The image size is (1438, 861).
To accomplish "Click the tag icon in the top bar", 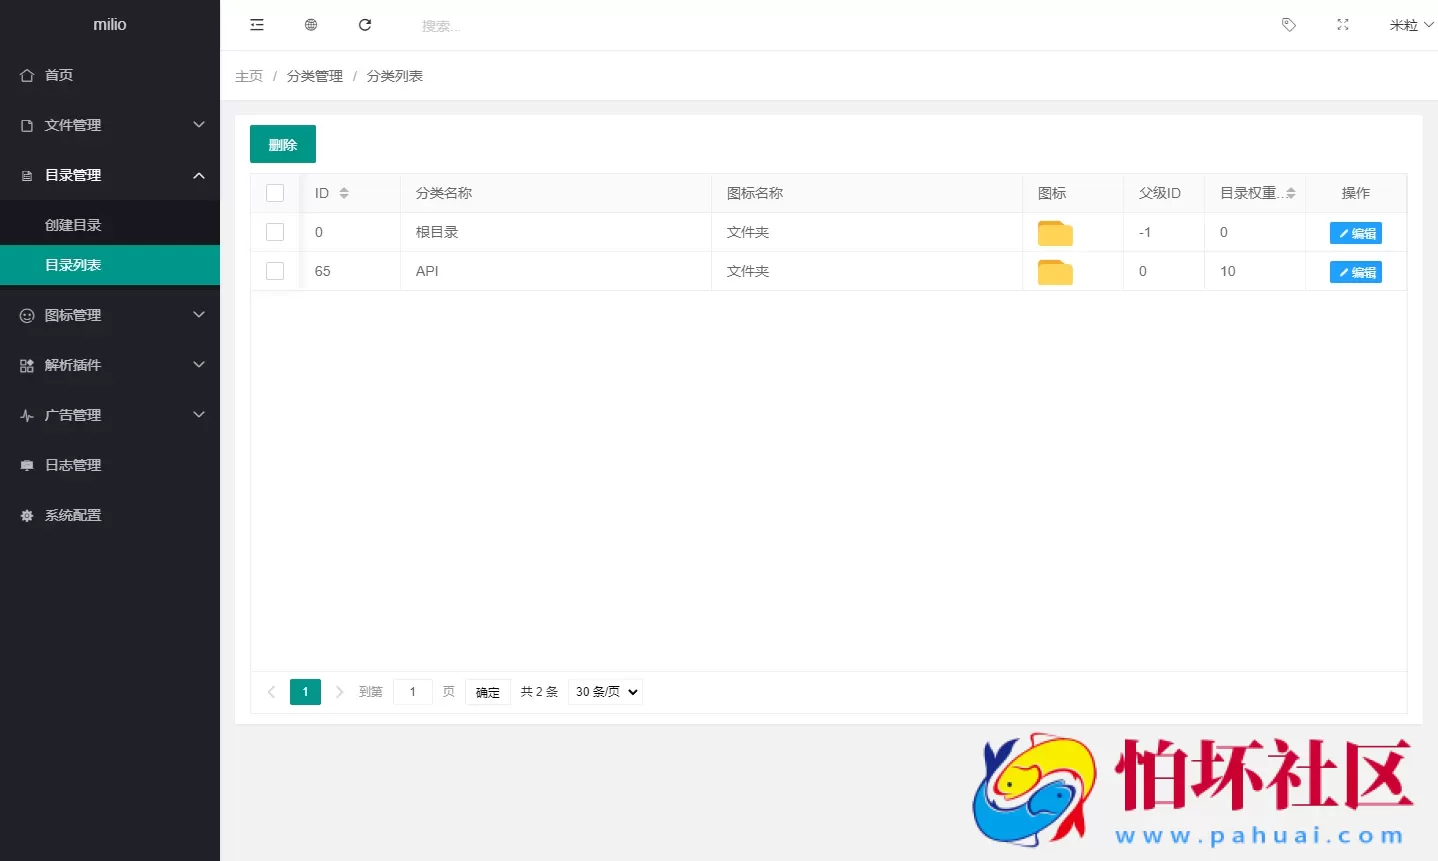I will [x=1288, y=25].
